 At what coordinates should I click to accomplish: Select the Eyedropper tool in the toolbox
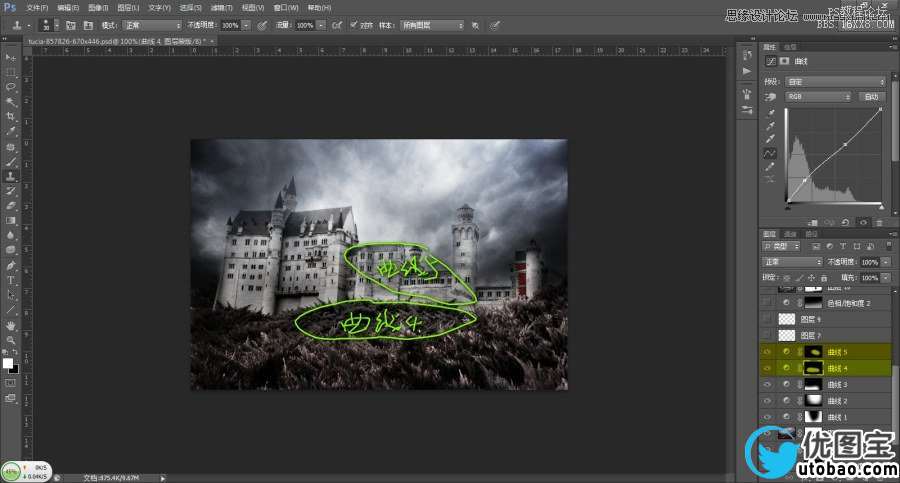(10, 132)
